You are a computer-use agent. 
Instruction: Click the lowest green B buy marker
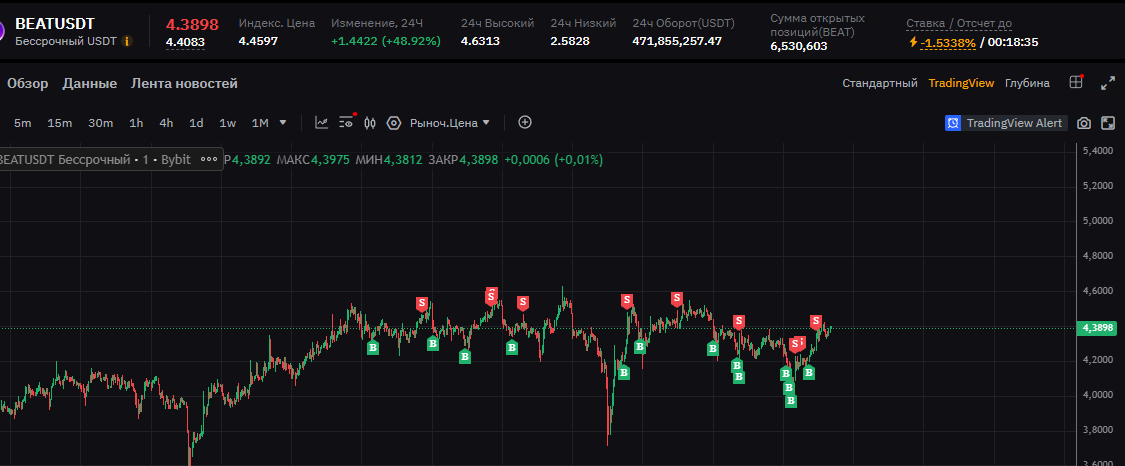coord(791,401)
